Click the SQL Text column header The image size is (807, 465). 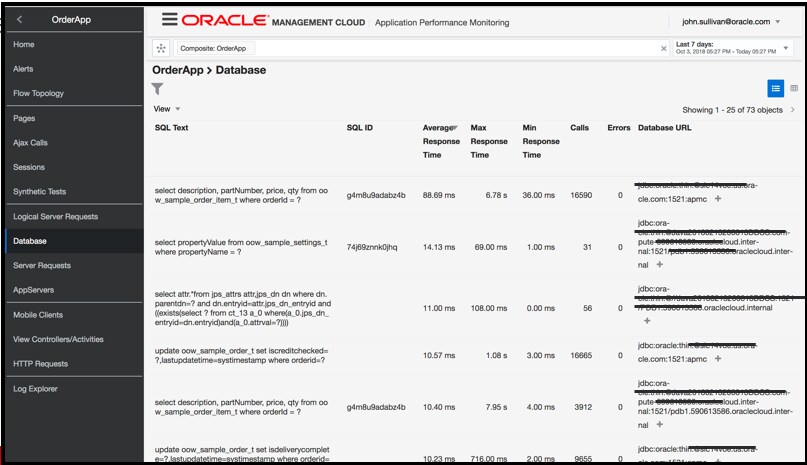point(171,128)
